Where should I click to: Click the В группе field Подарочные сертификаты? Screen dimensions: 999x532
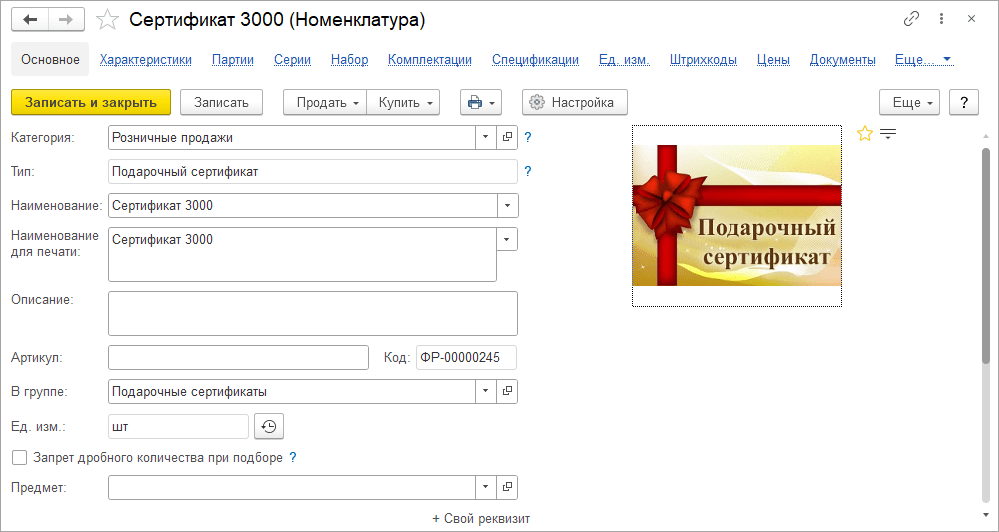click(x=292, y=391)
